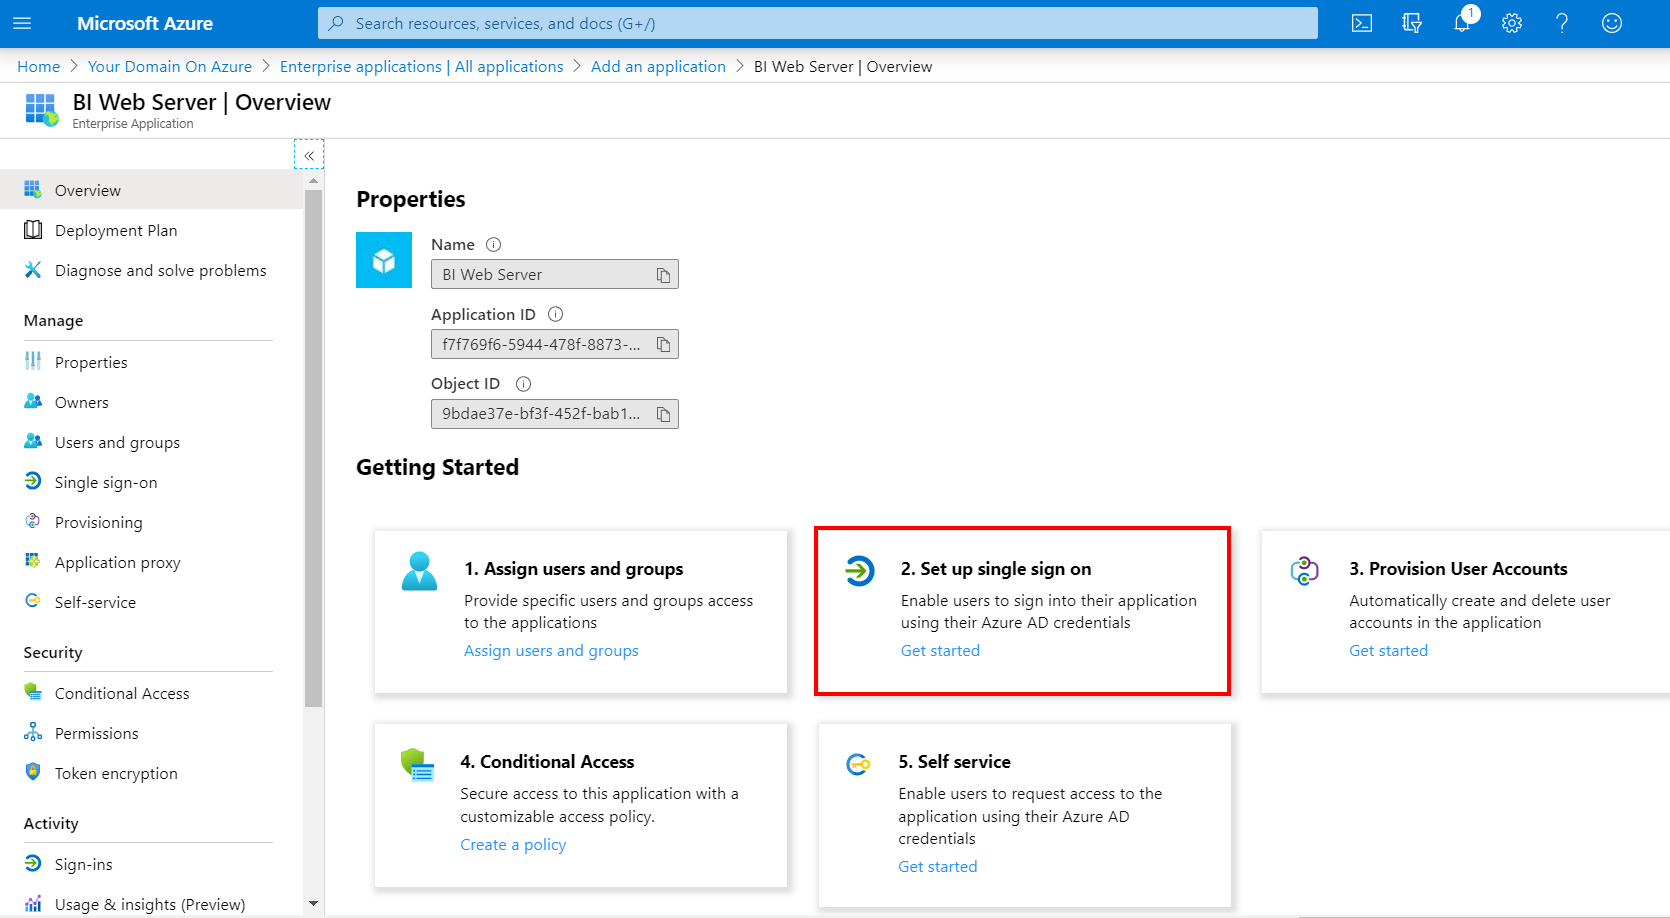This screenshot has width=1670, height=918.
Task: Copy the Application ID value
Action: [x=663, y=344]
